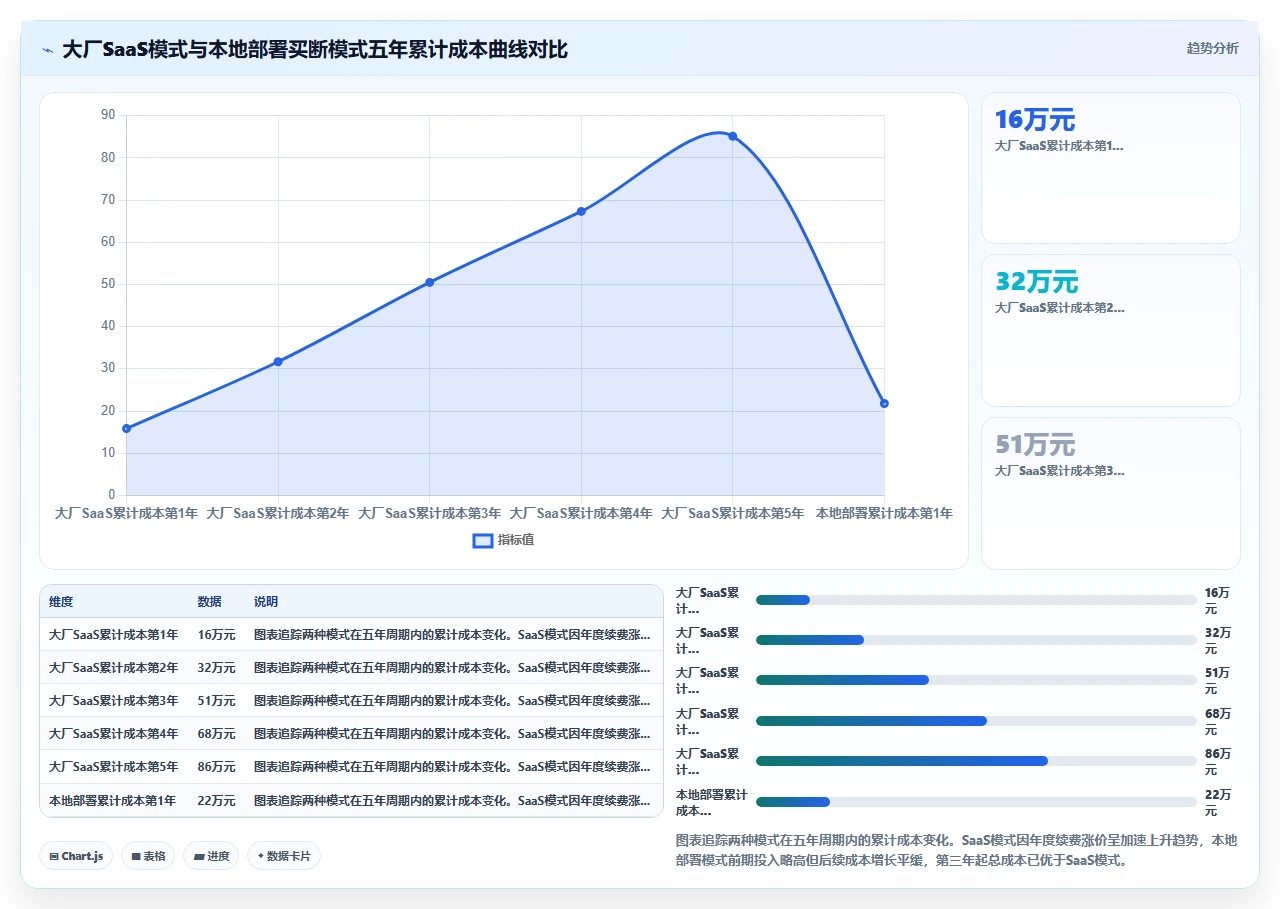Click the 说明 column header
The width and height of the screenshot is (1280, 909).
pos(266,601)
